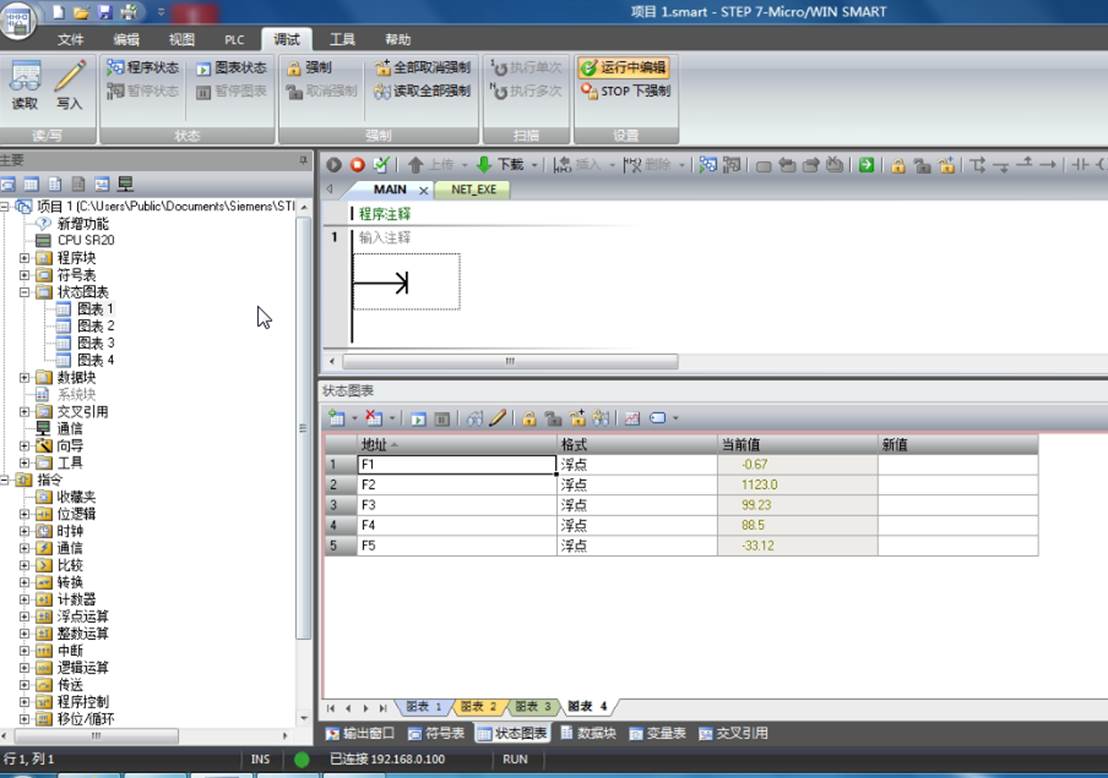Click the green Run PLC icon
Screen dimensions: 1108x778
(x=334, y=165)
